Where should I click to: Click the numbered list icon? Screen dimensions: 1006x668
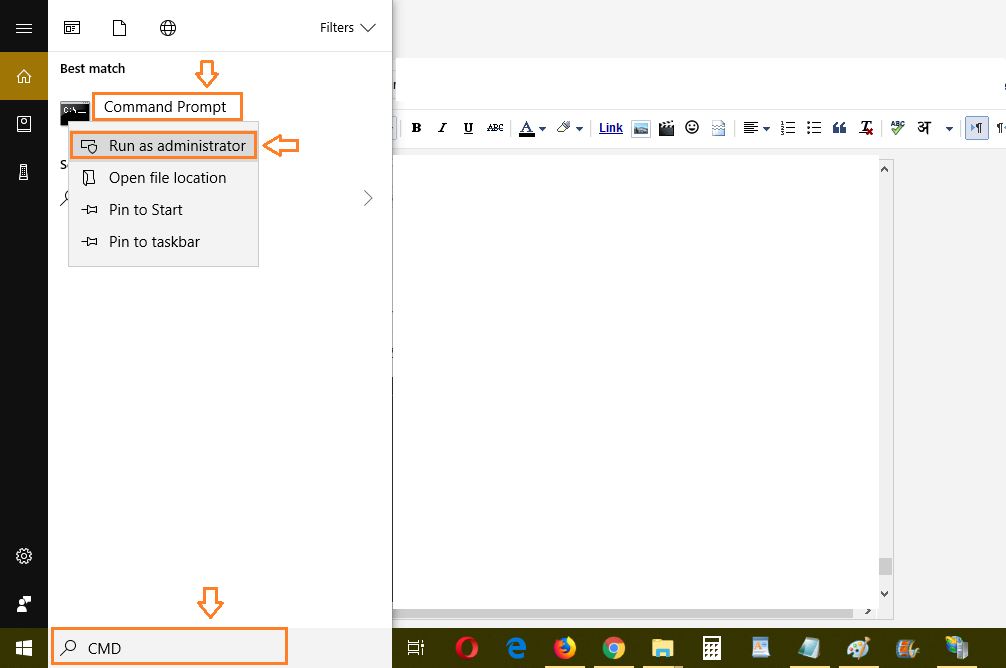click(788, 128)
